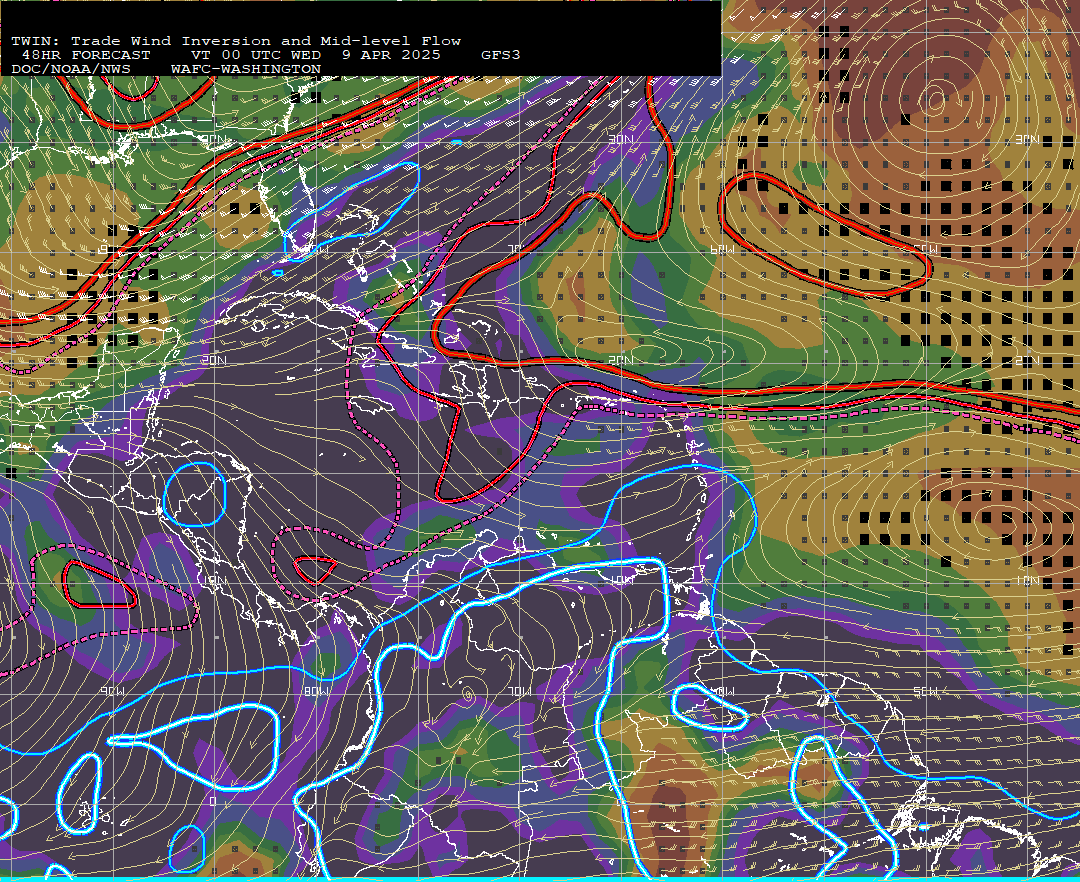The height and width of the screenshot is (882, 1080).
Task: Click the easternmost '10N' latitude label
Action: coord(1027,580)
